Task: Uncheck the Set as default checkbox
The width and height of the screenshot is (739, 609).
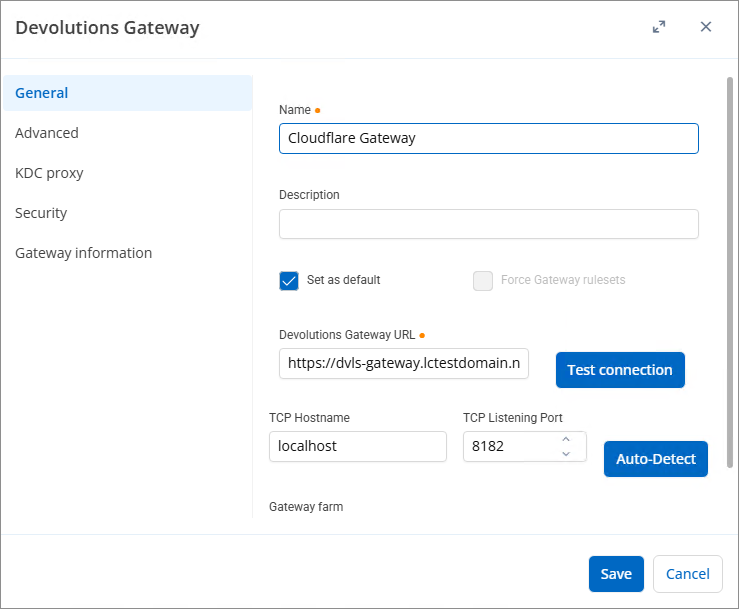Action: (289, 280)
